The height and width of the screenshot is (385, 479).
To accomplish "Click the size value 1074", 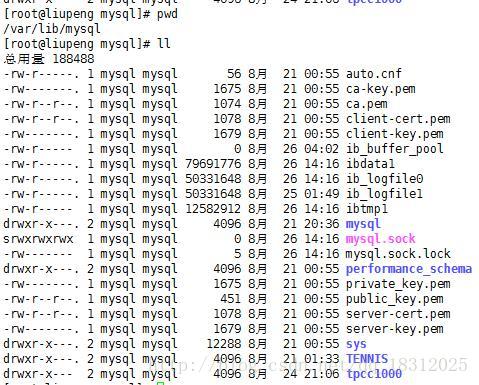I will pyautogui.click(x=227, y=104).
